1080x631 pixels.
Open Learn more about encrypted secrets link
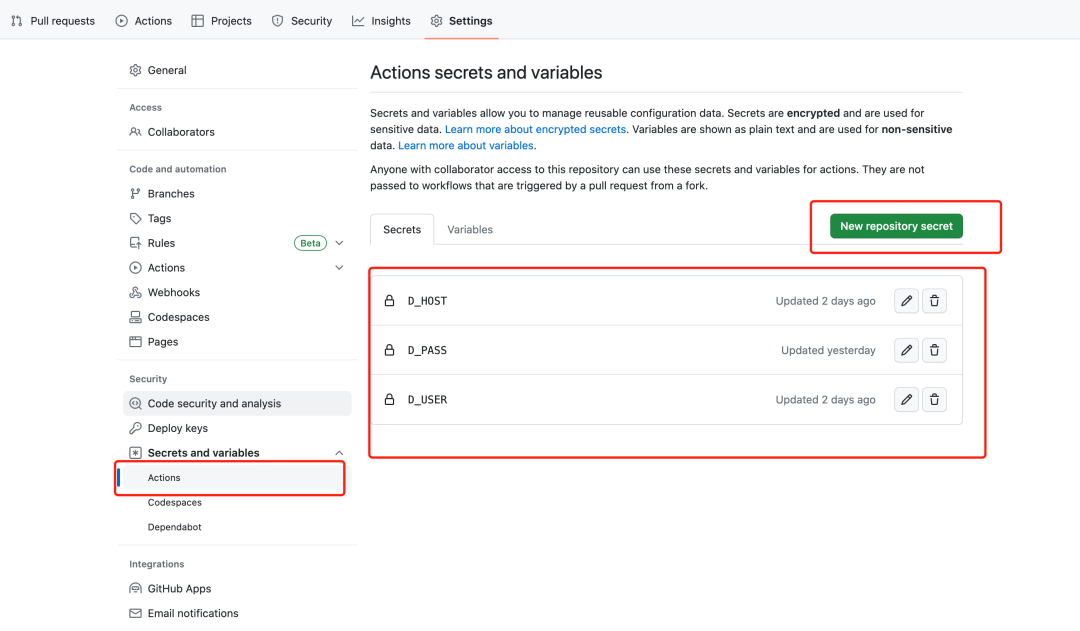point(535,130)
